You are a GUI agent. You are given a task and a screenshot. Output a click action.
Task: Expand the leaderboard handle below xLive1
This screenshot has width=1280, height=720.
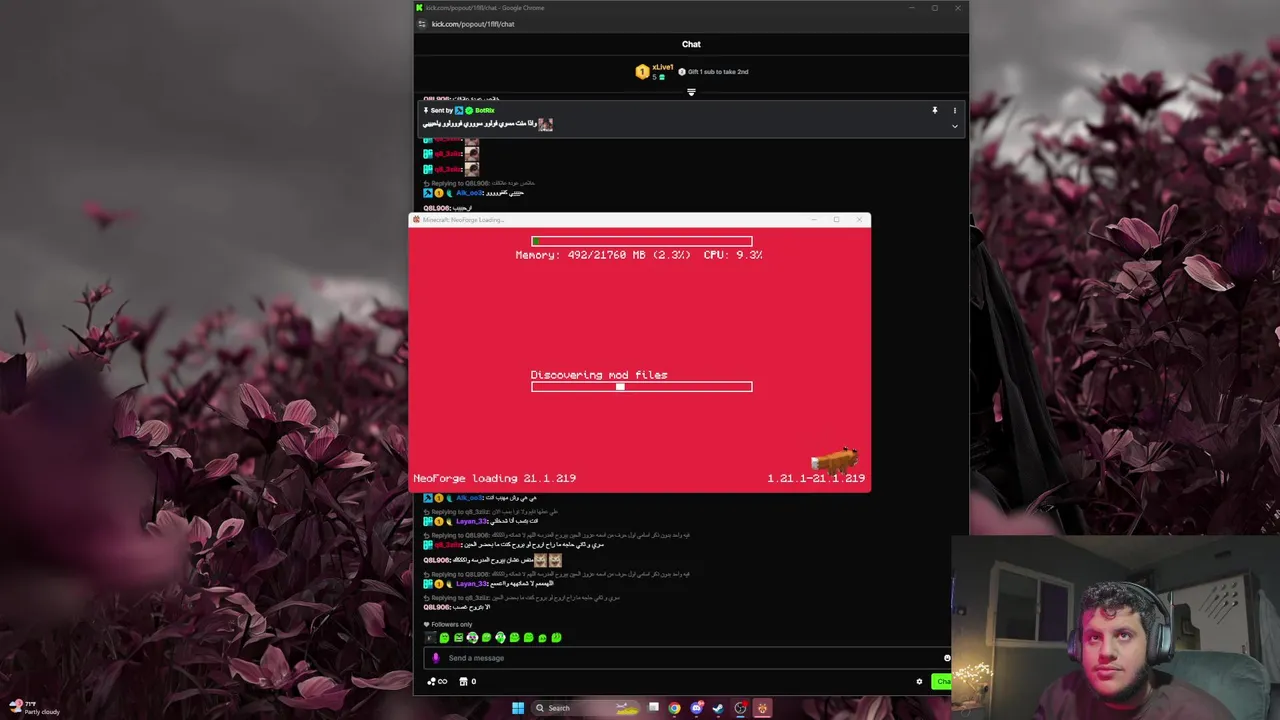[691, 92]
